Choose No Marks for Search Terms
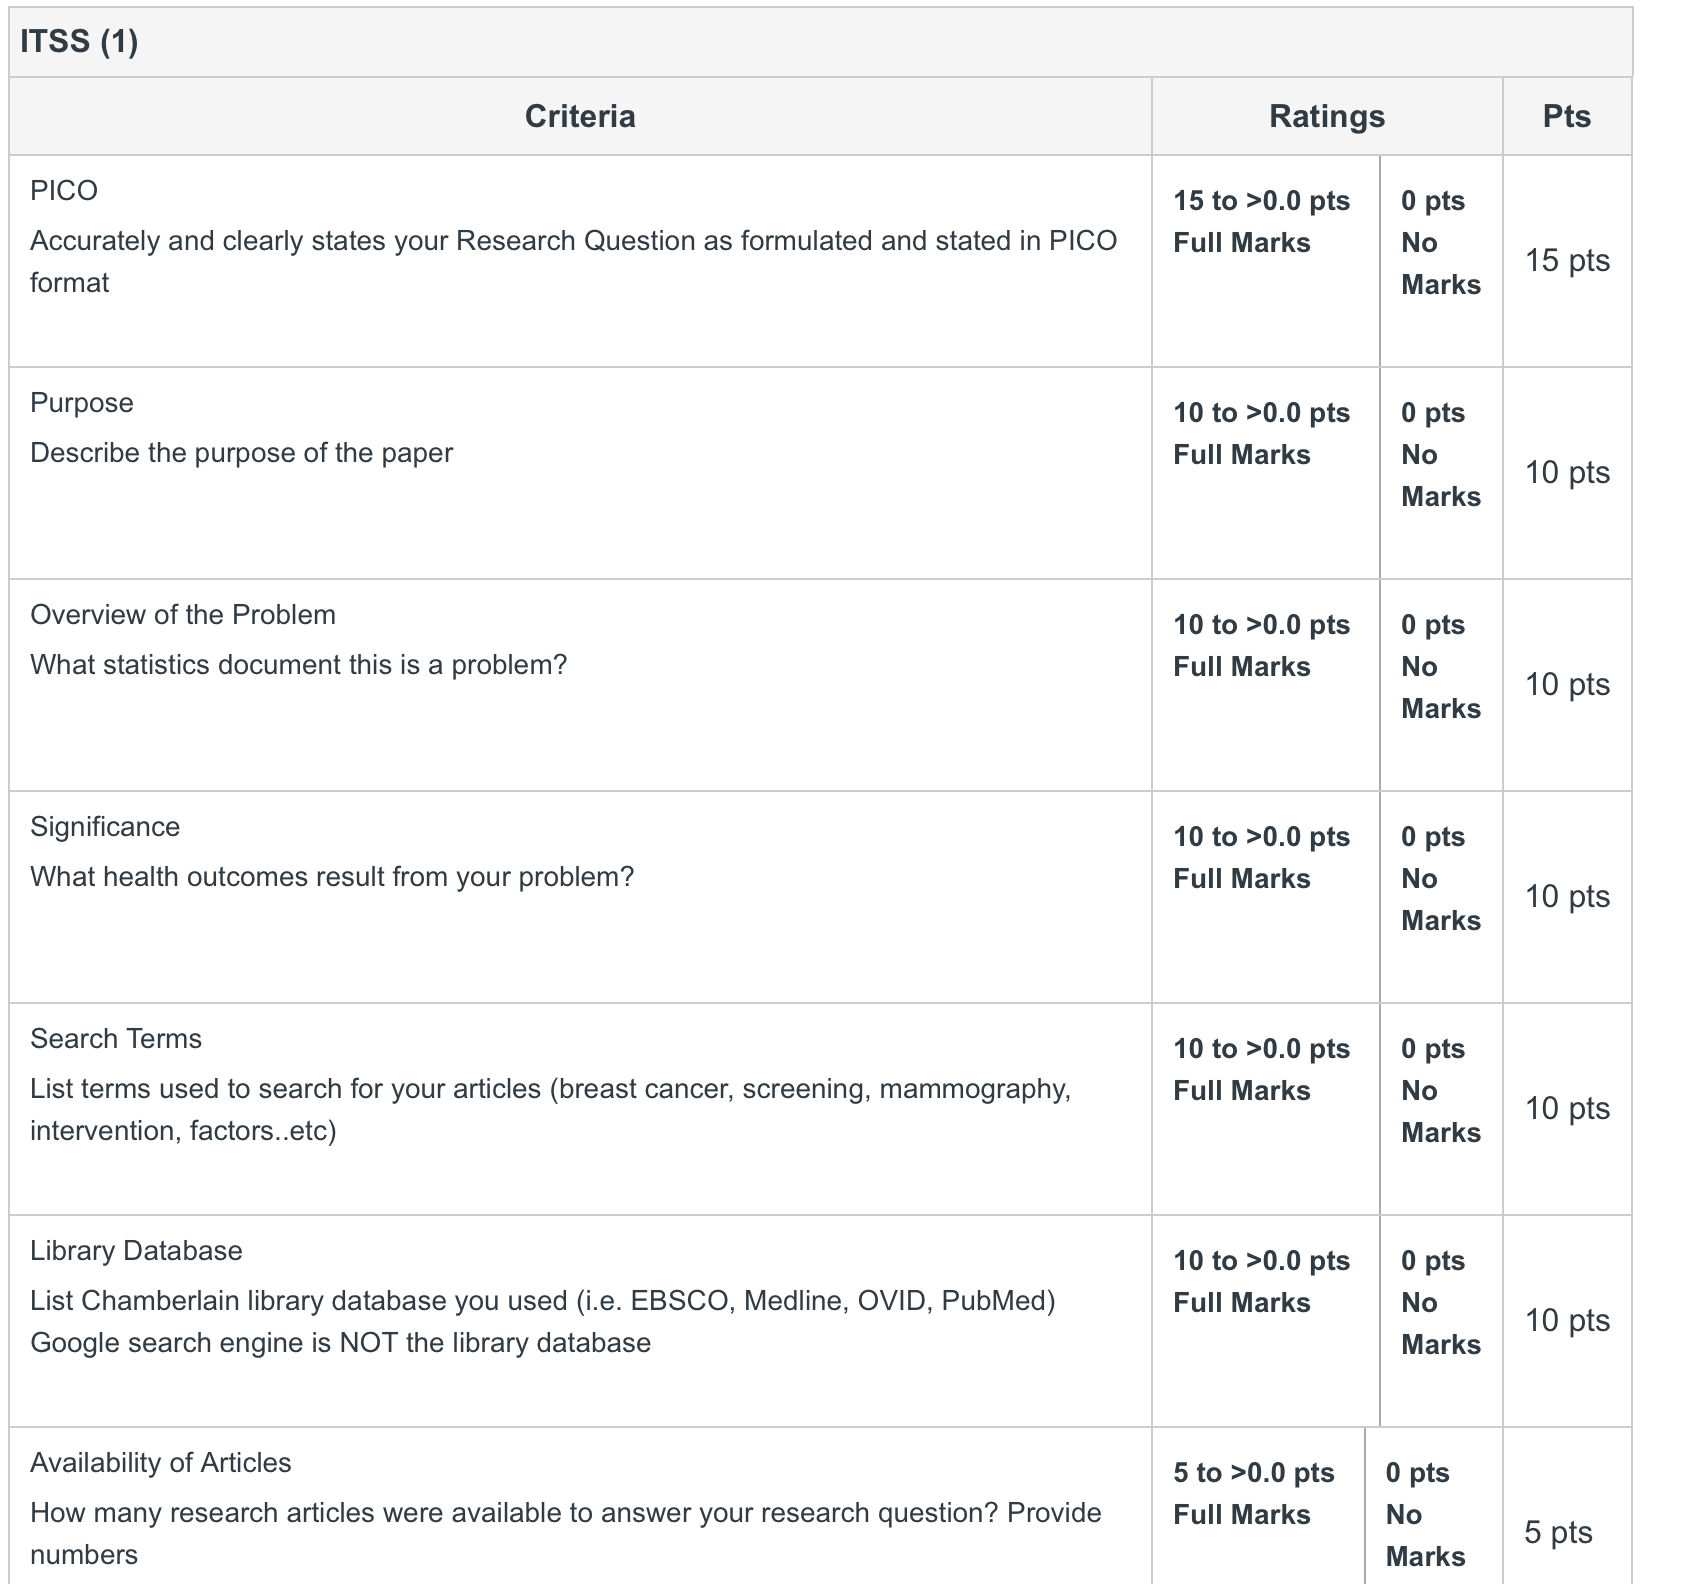The width and height of the screenshot is (1698, 1584). click(1441, 1109)
